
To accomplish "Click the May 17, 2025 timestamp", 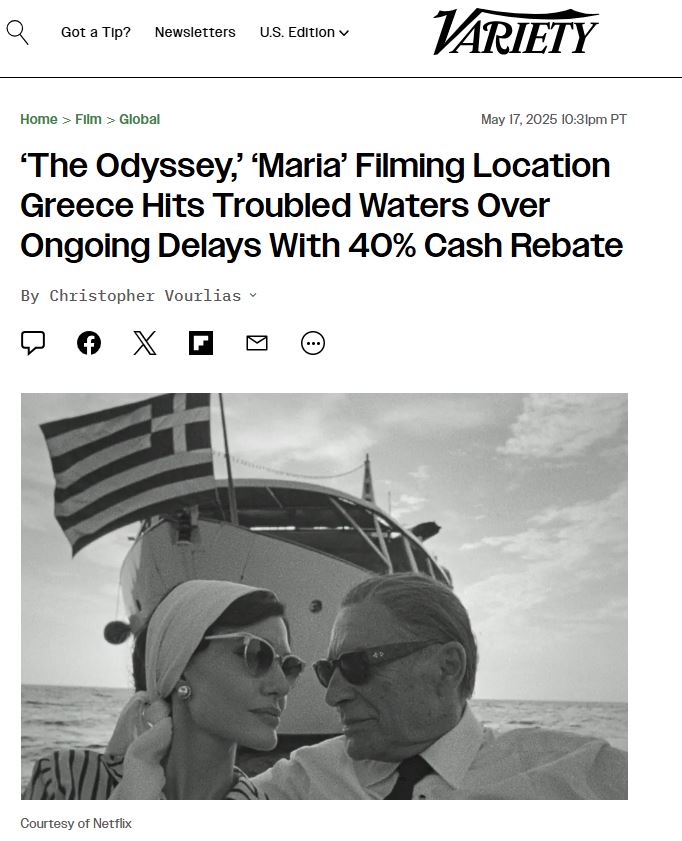I will 553,119.
